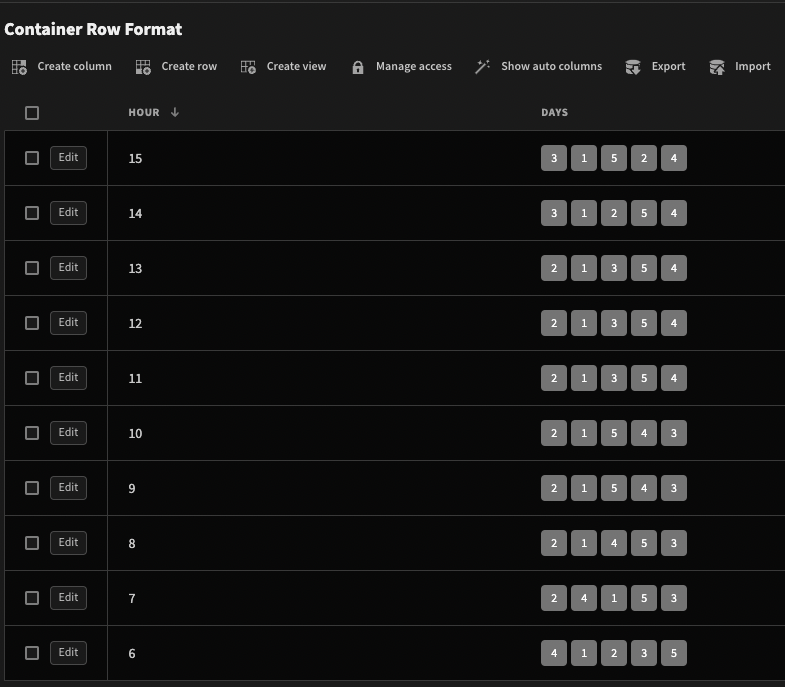Click day chip 4 in hour 10 row
The image size is (785, 687).
coord(644,433)
